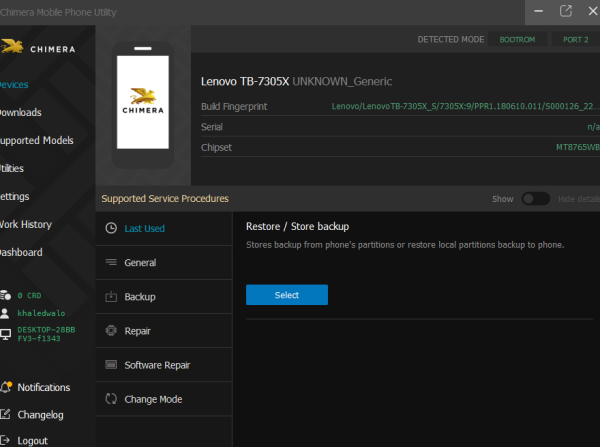Select the General procedures tab
Screen dimensions: 600x447
tap(164, 263)
